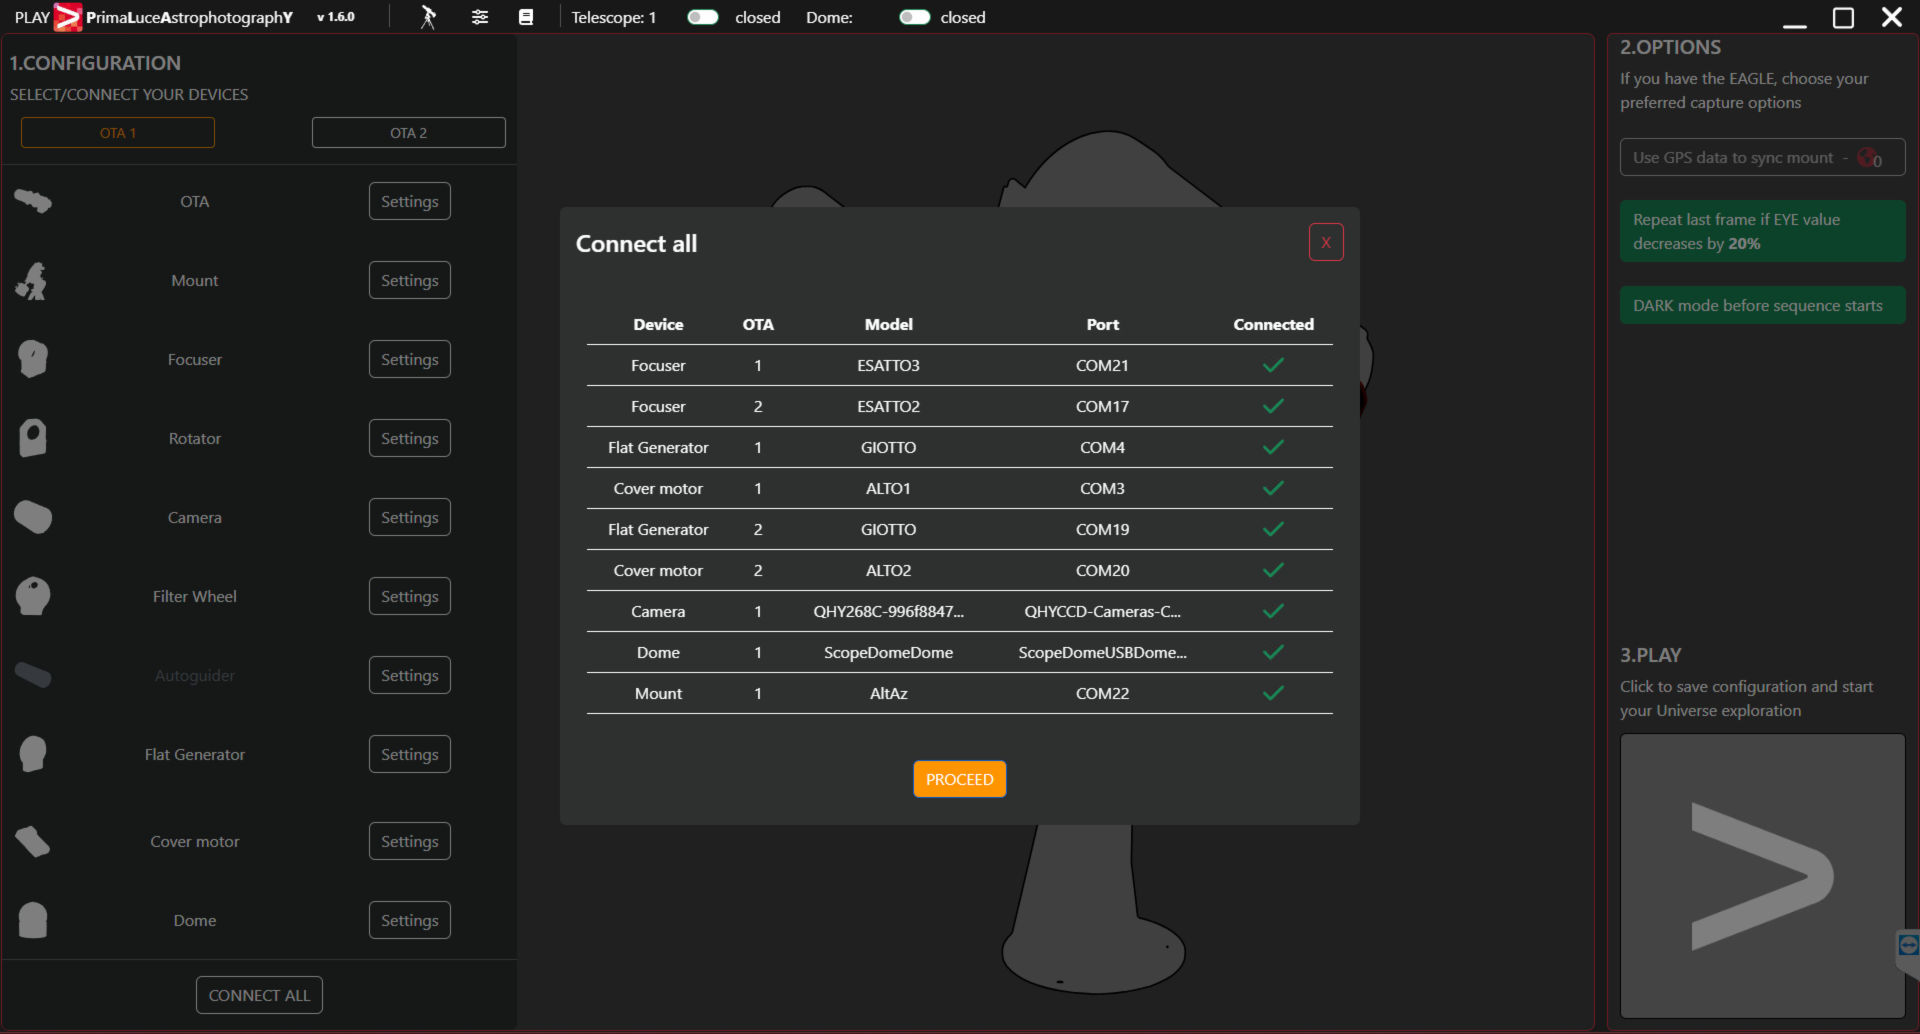Click the large PLAY arrow start button
The image size is (1920, 1034).
(x=1762, y=876)
